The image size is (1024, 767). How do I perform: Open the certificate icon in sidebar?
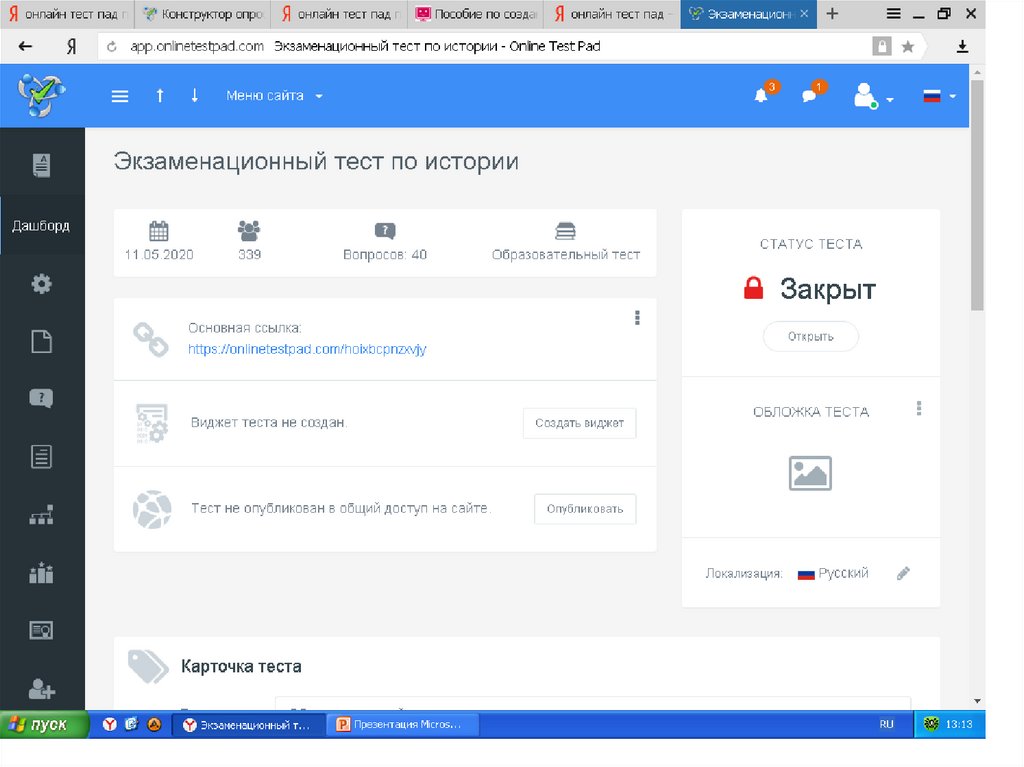[41, 630]
